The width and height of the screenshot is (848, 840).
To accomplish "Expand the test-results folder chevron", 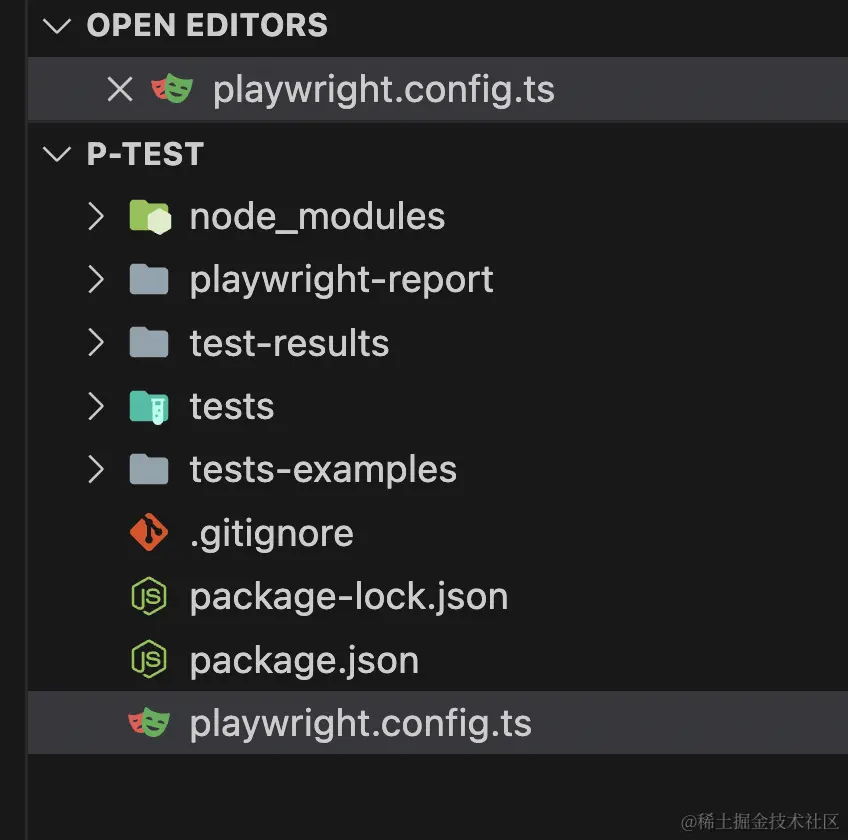I will coord(96,343).
